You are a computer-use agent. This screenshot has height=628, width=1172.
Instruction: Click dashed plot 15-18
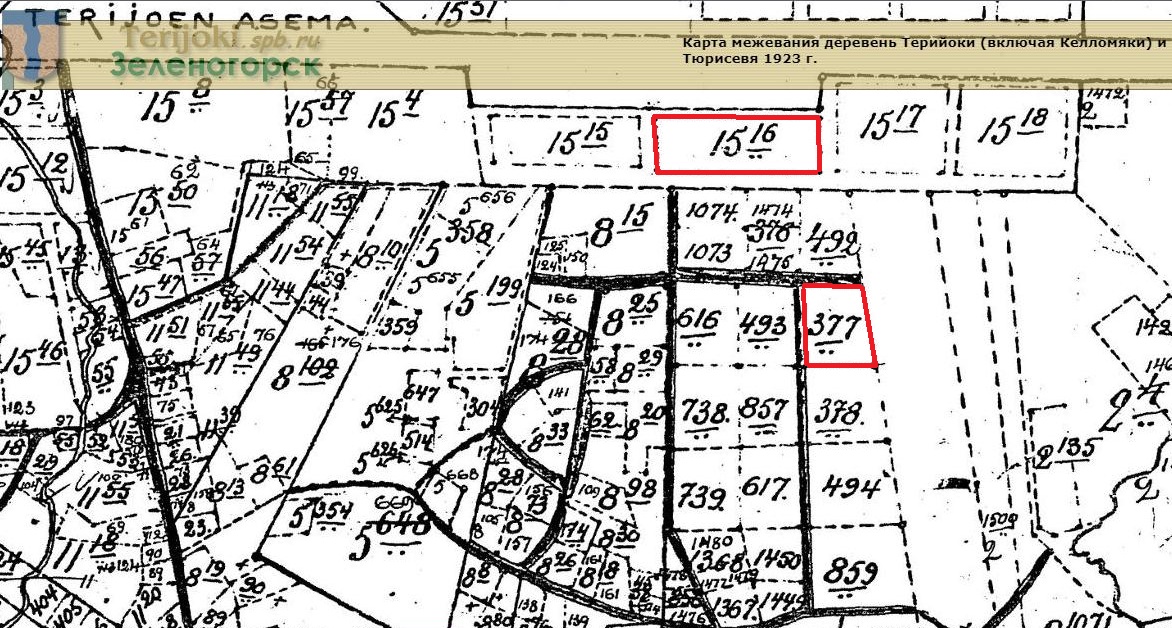coord(1013,129)
